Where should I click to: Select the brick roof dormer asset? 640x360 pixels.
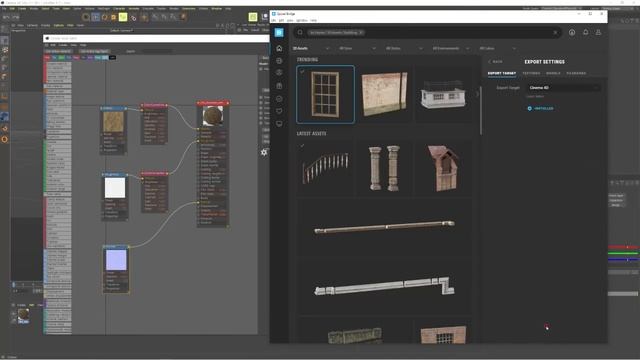pyautogui.click(x=443, y=168)
